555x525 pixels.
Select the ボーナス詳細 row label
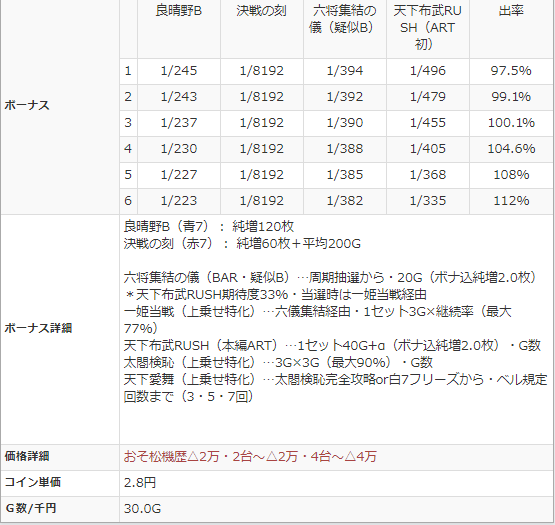(x=38, y=328)
